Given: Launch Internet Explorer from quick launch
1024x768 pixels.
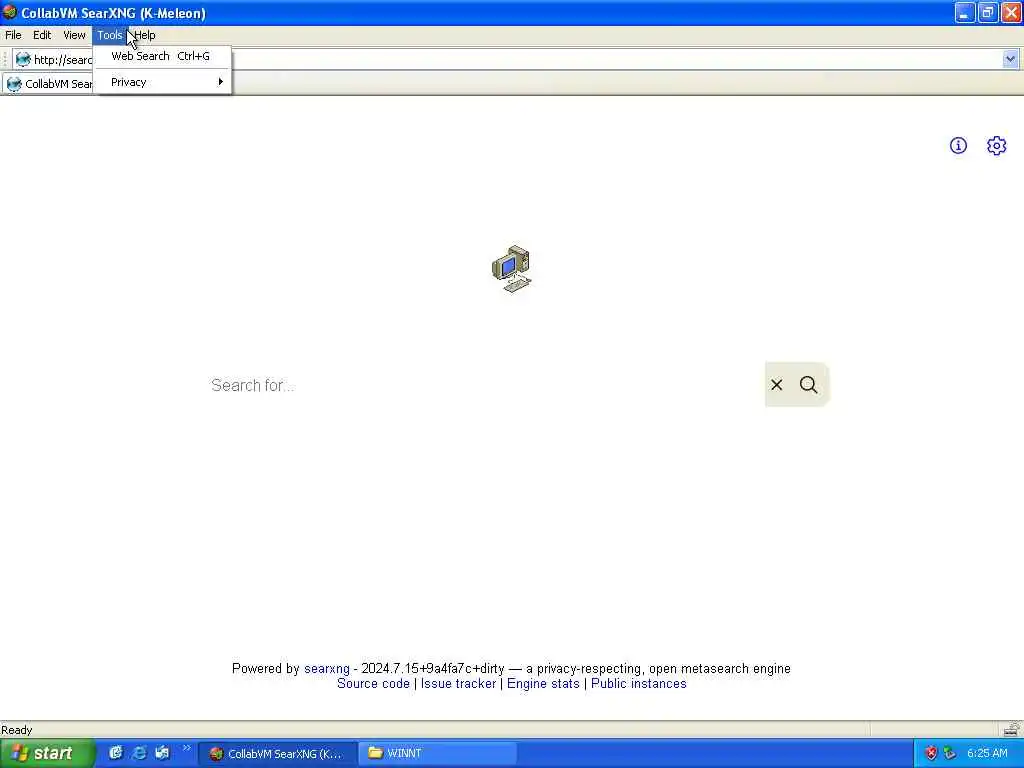Looking at the screenshot, I should pos(139,753).
